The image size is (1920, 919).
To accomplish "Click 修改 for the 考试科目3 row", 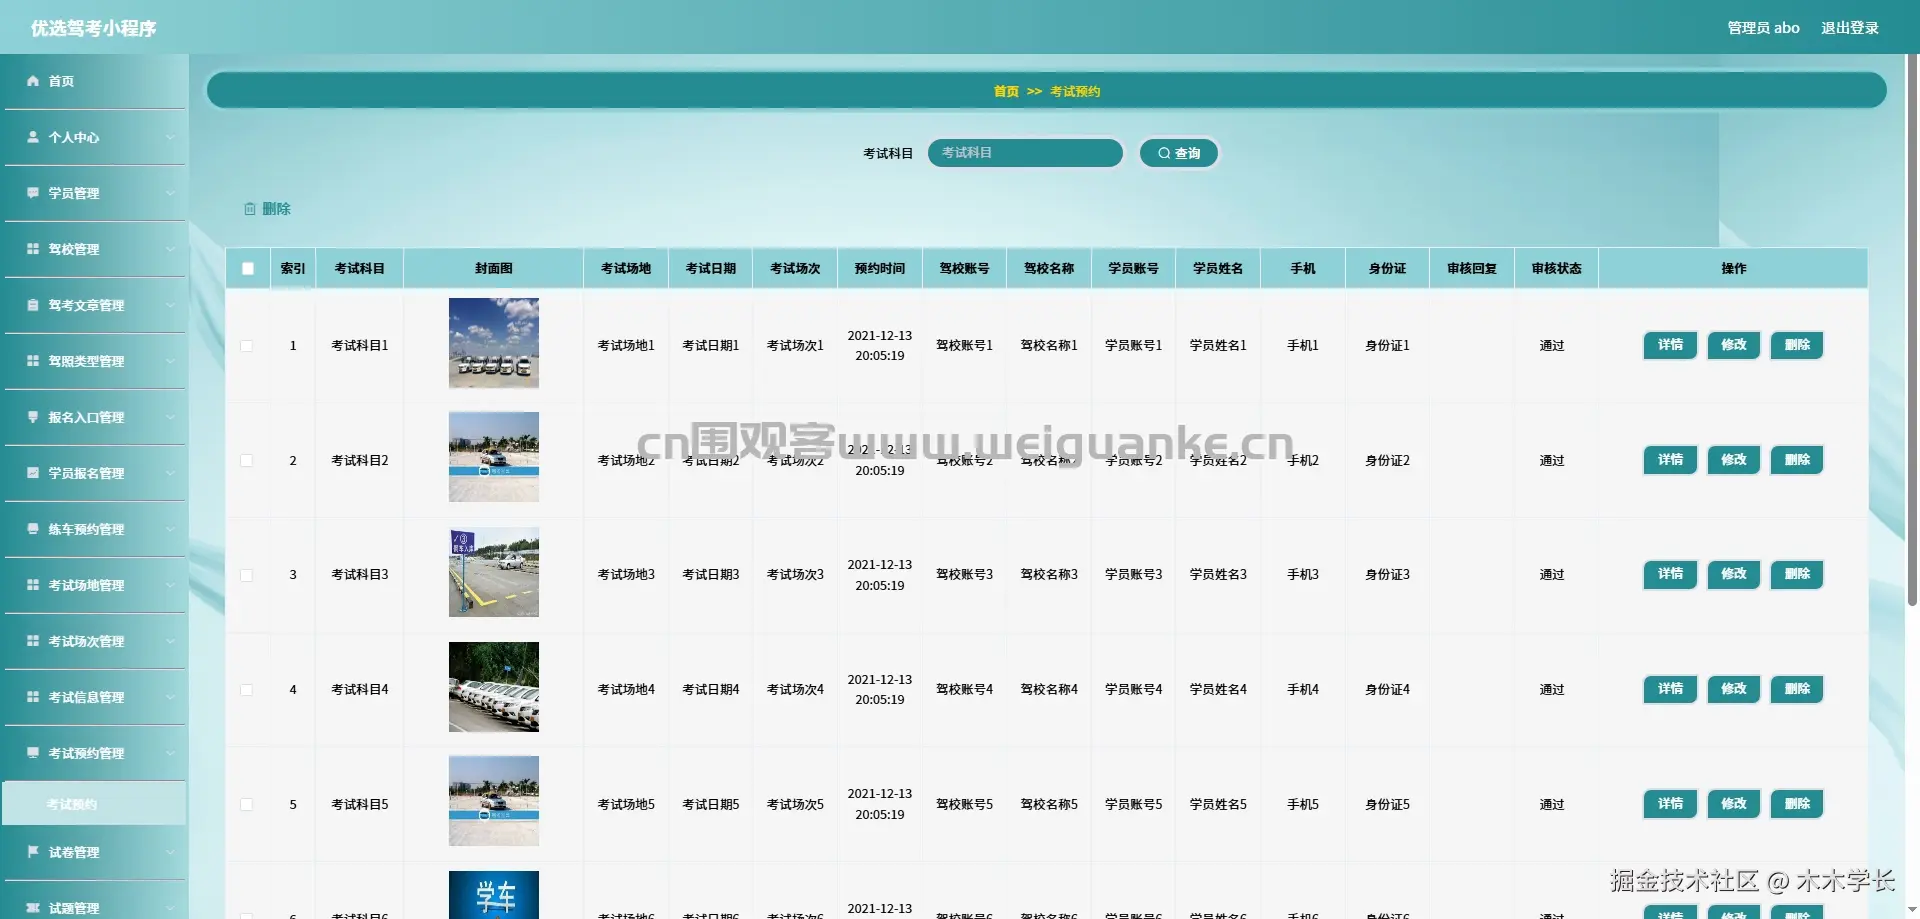I will coord(1733,574).
